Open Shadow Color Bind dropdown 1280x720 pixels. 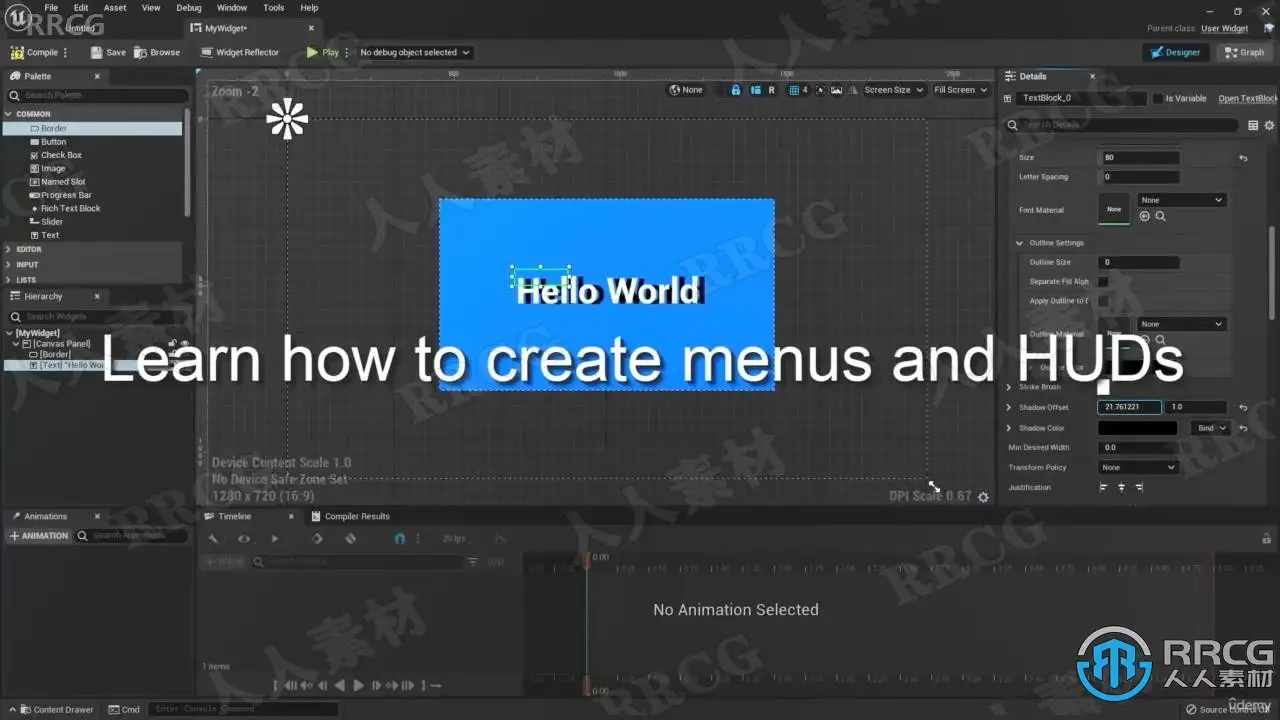point(1210,428)
